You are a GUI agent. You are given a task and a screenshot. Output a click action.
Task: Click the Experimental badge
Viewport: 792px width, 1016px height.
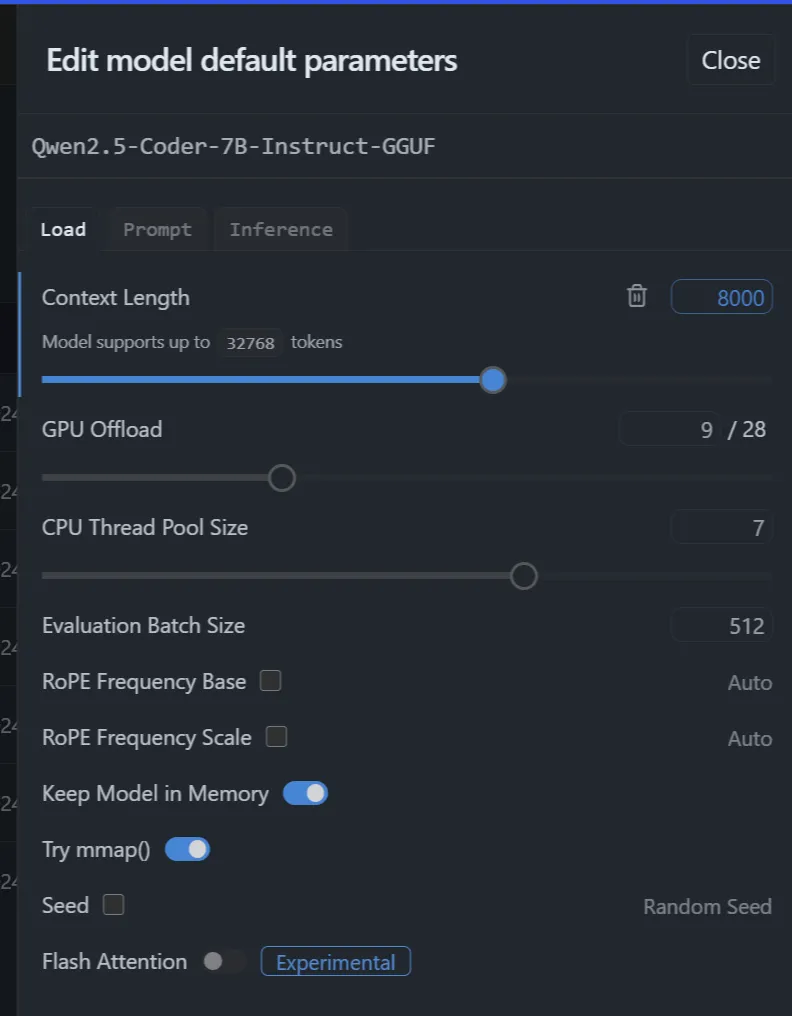coord(336,962)
